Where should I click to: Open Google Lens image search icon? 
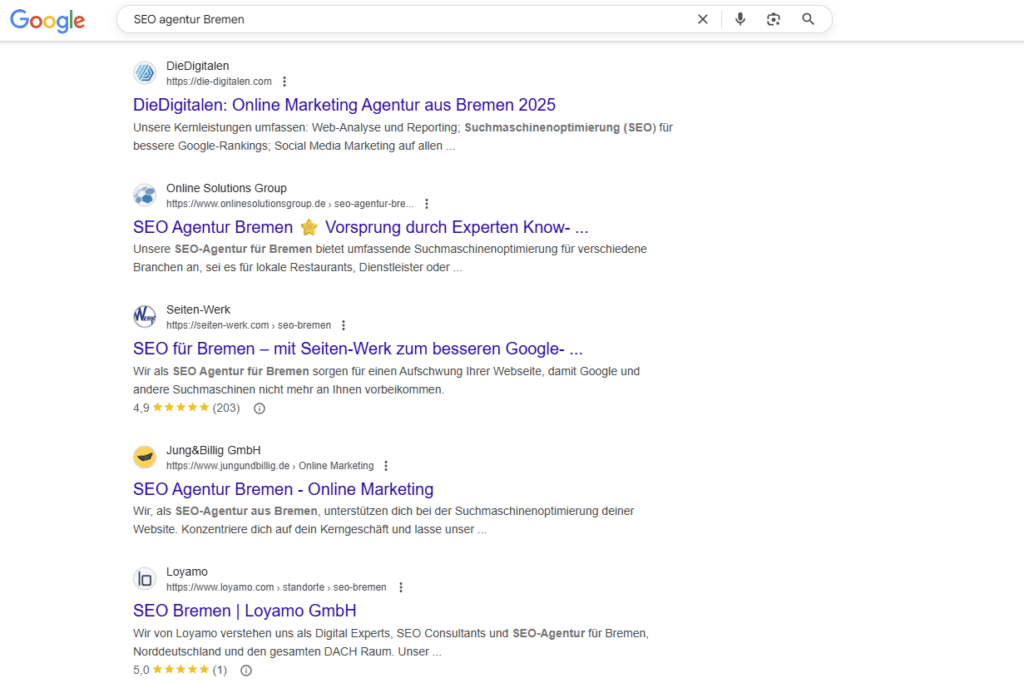pos(774,20)
